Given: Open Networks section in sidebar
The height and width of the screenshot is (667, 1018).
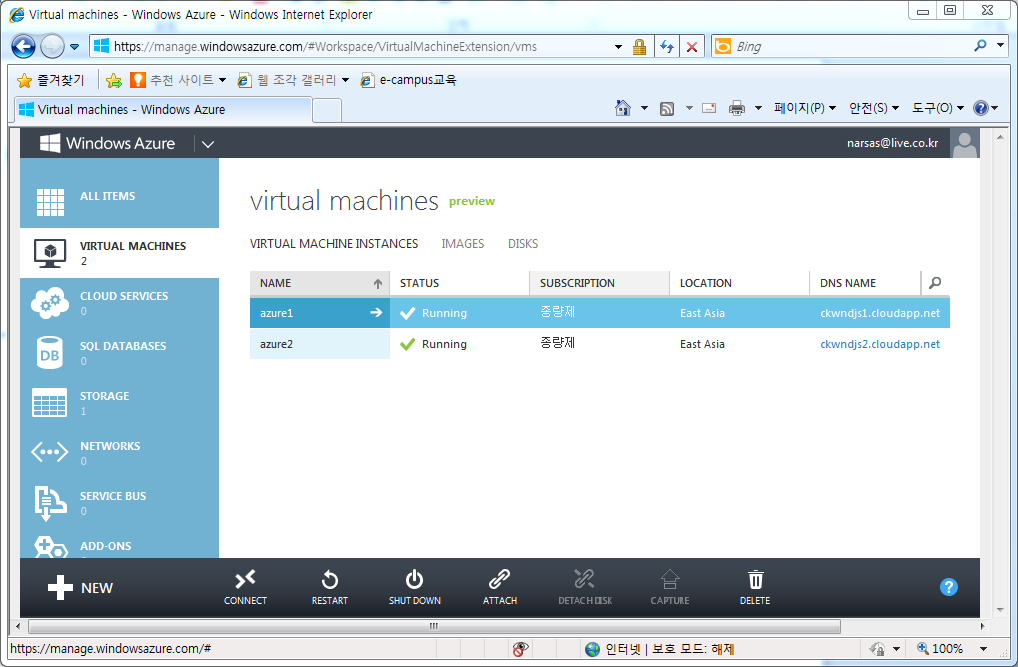Looking at the screenshot, I should coord(119,453).
